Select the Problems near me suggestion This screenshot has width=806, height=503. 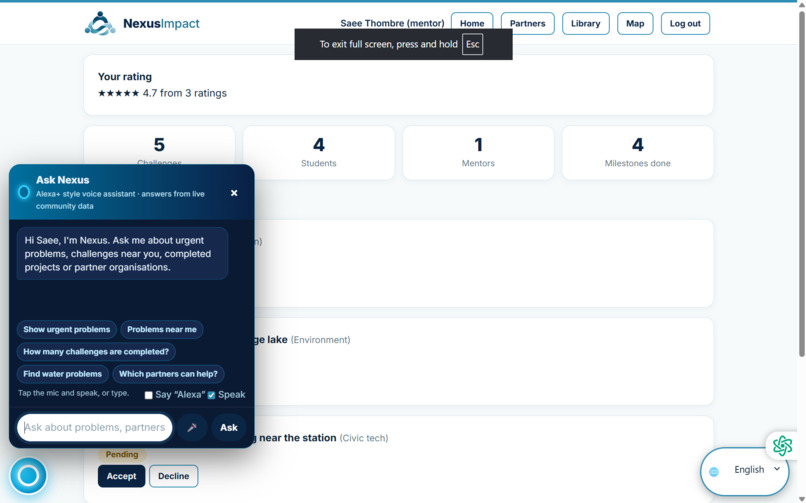click(162, 329)
